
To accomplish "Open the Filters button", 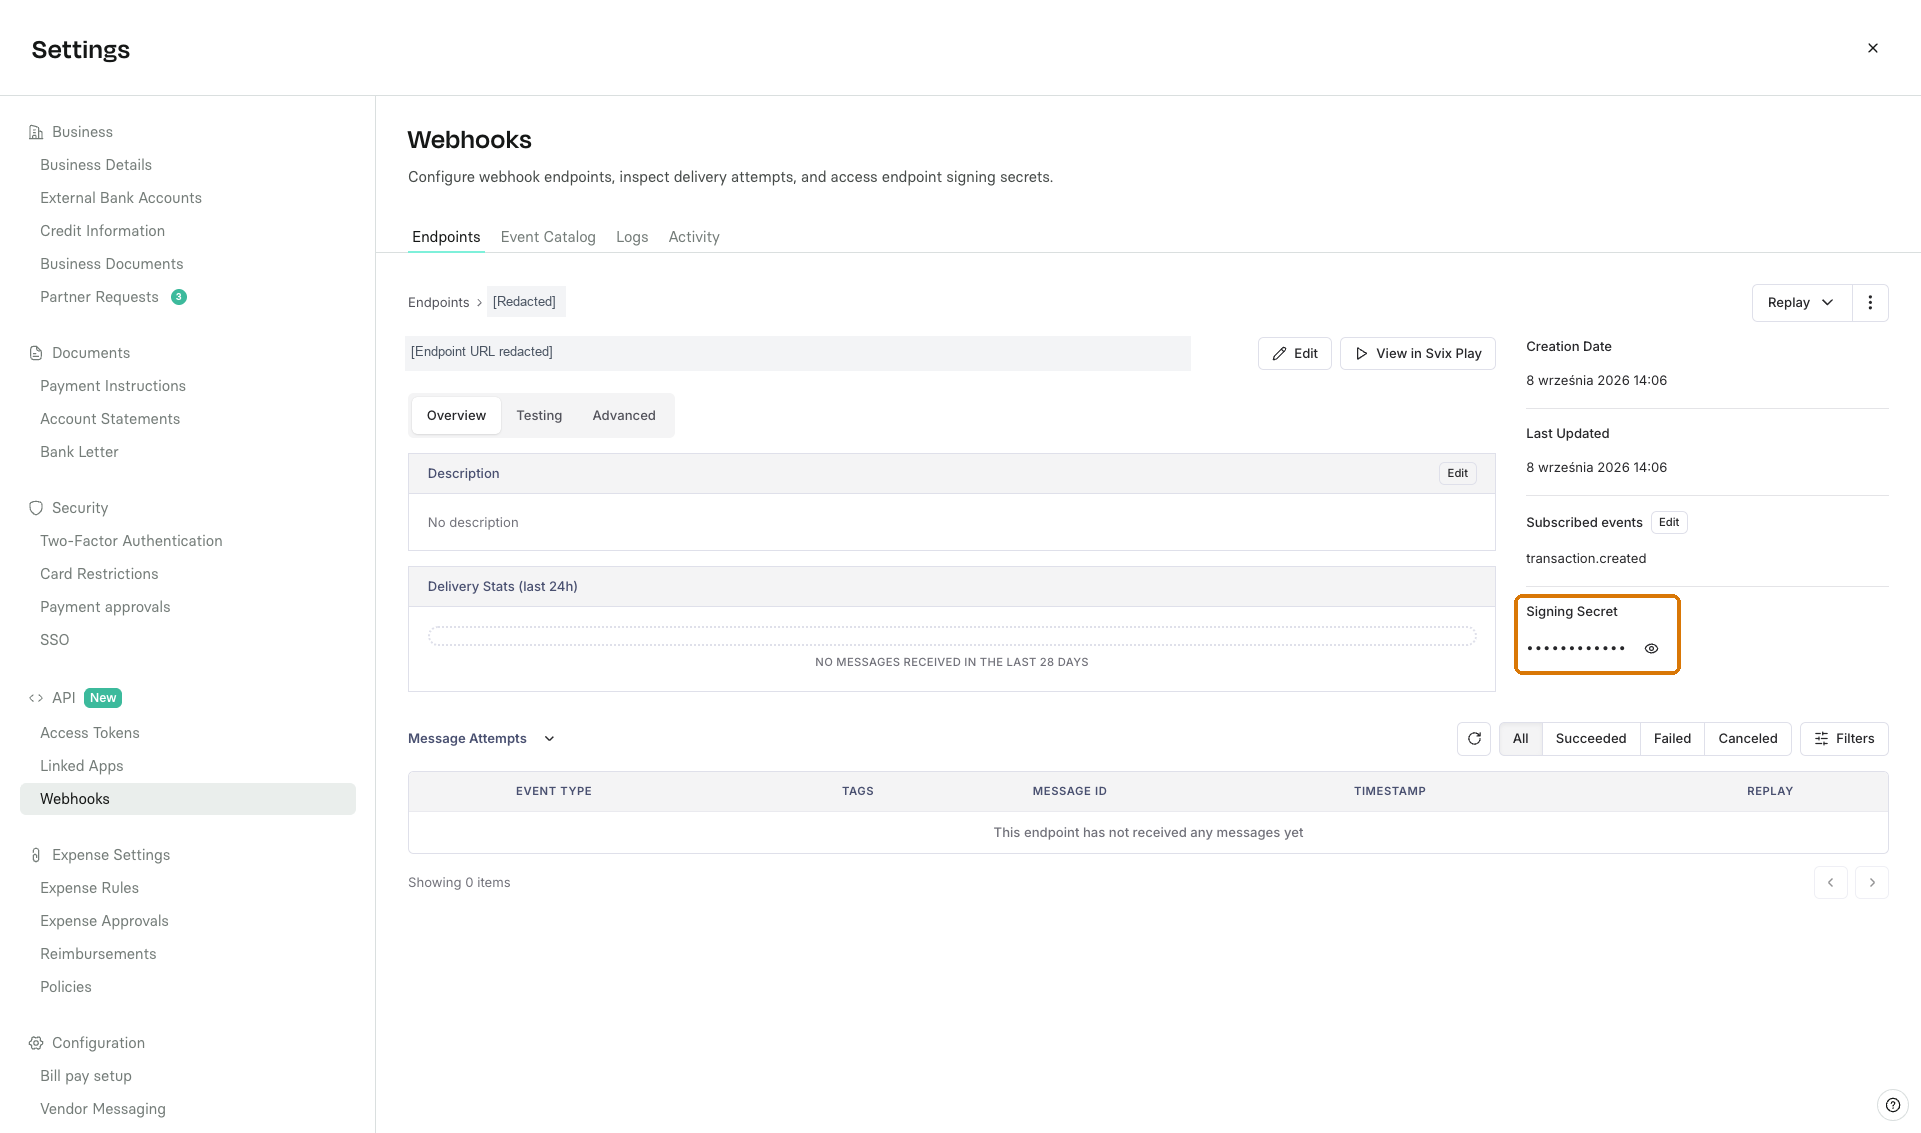I will coord(1844,739).
